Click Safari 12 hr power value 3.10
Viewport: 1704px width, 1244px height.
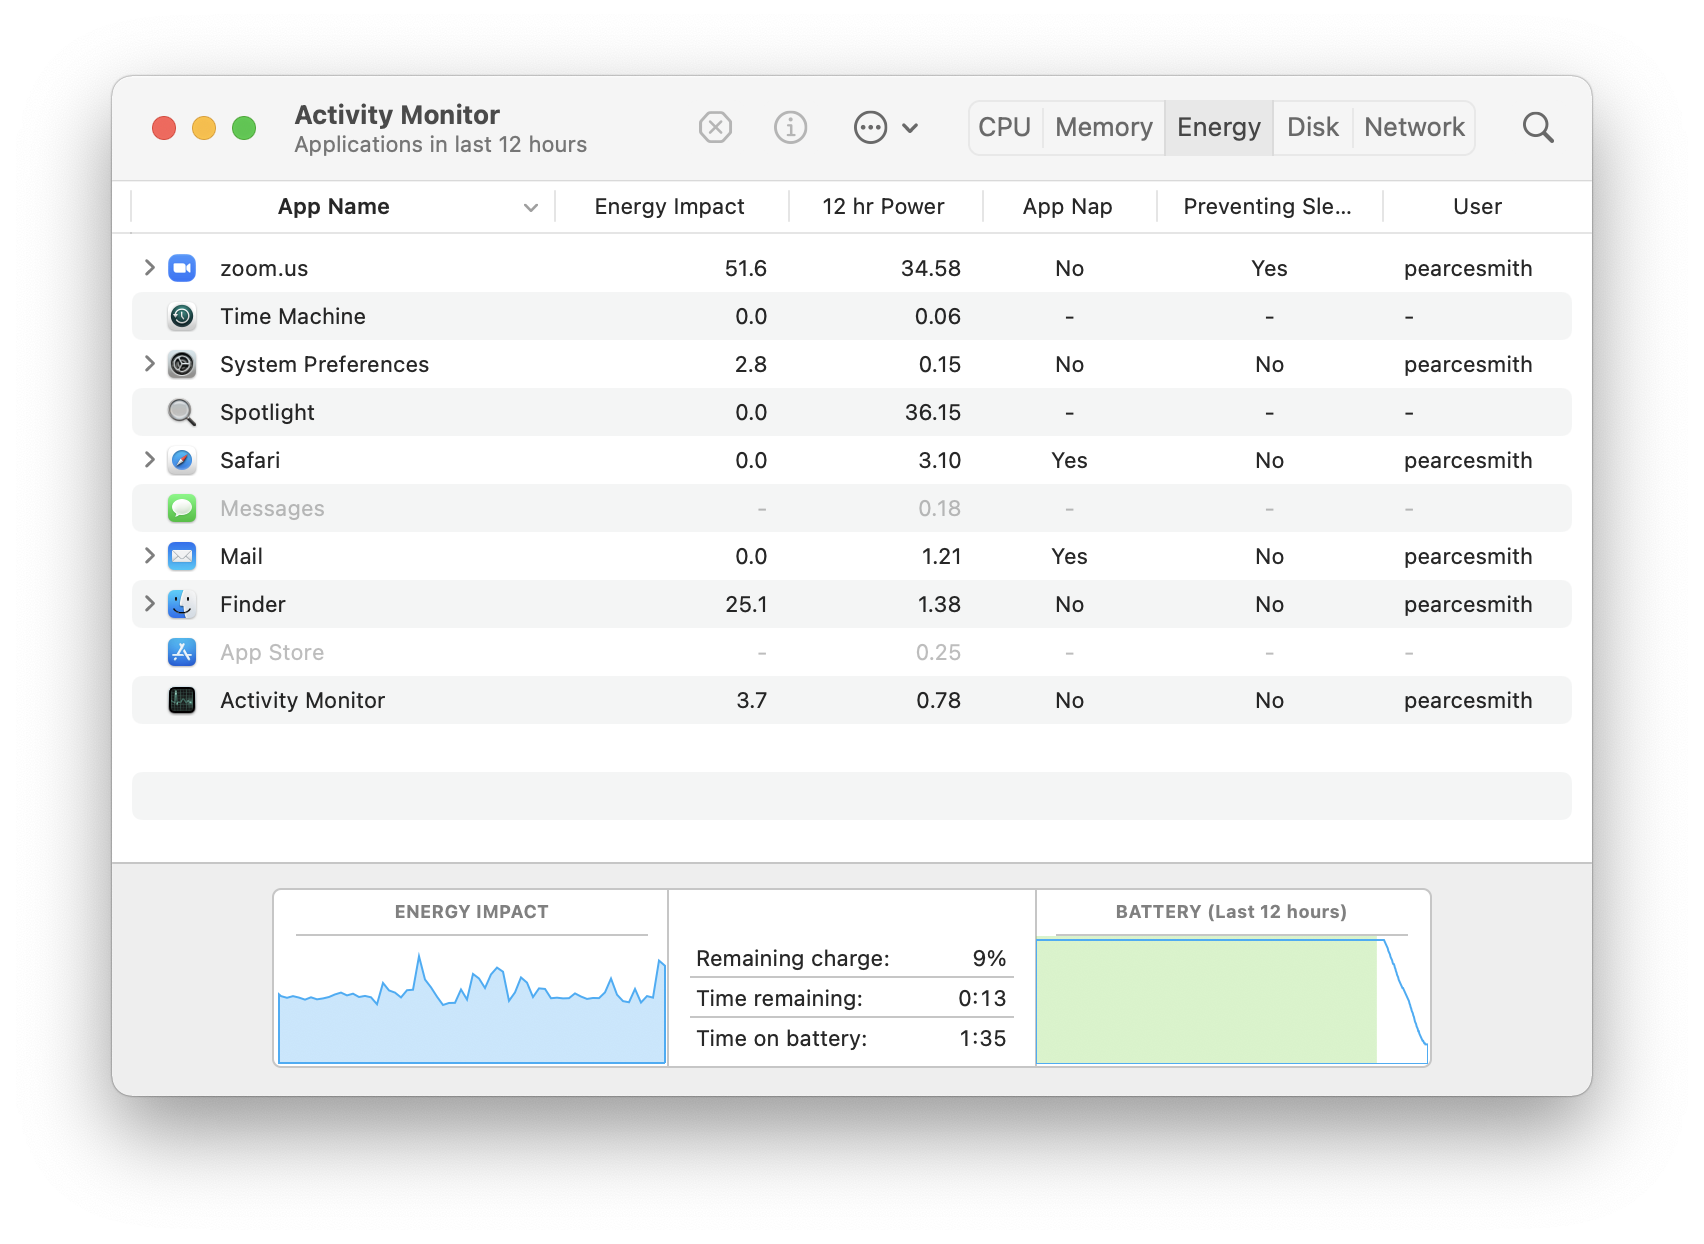940,460
